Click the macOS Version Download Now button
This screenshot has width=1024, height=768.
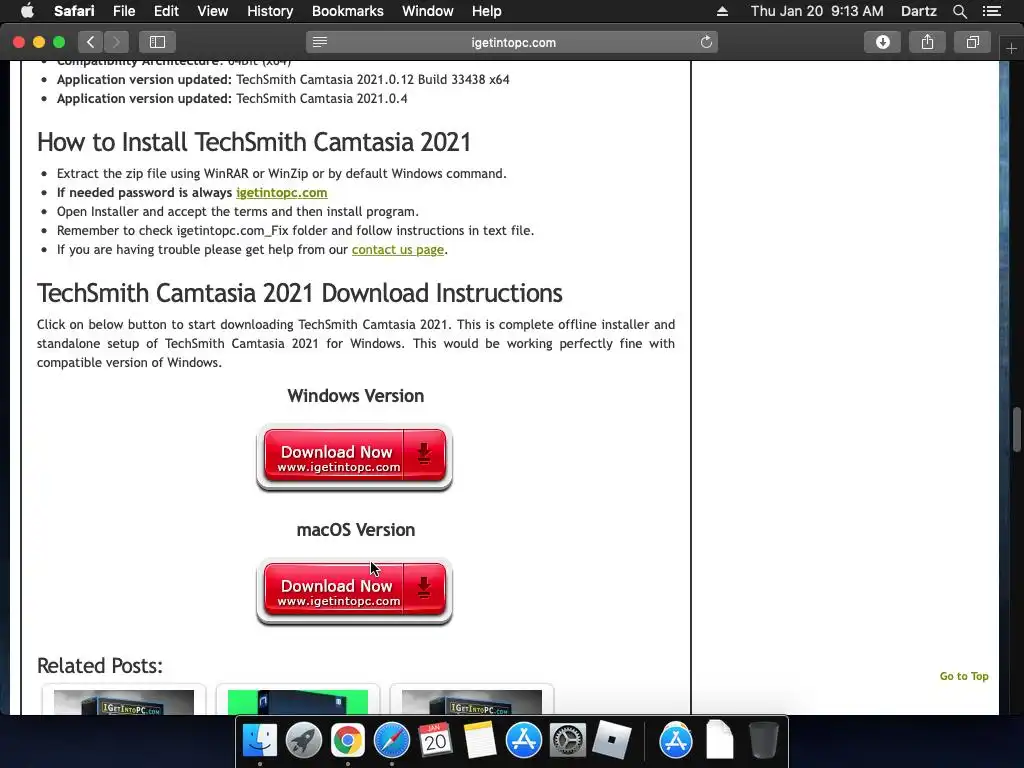pos(355,591)
